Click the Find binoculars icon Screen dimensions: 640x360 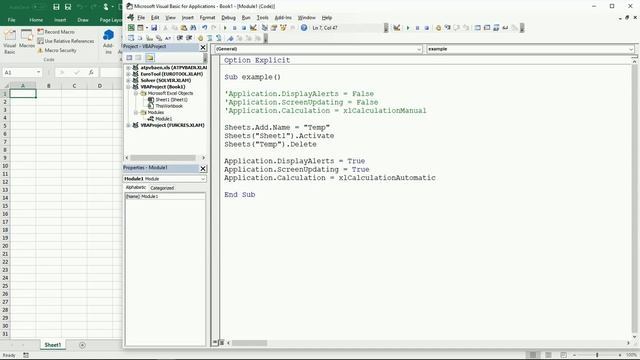pyautogui.click(x=193, y=28)
